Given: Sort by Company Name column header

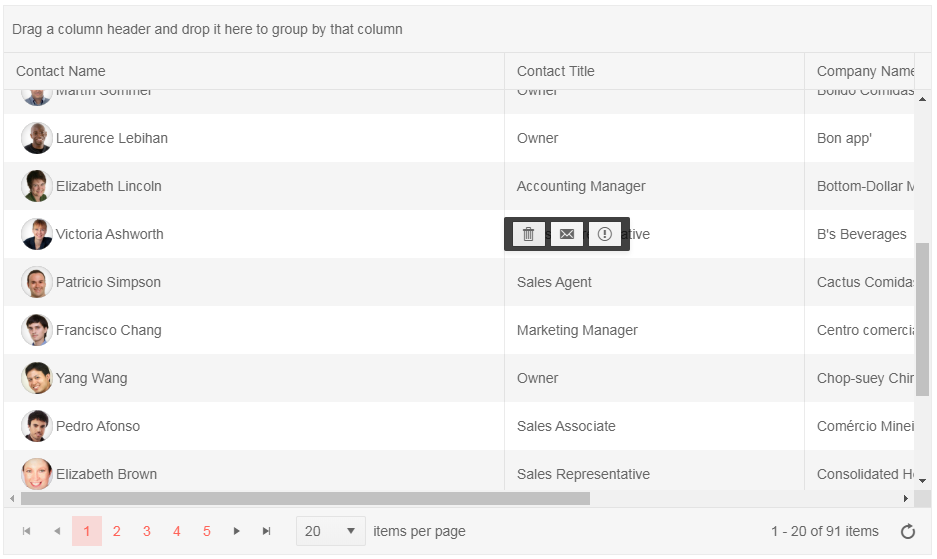Looking at the screenshot, I should coord(864,71).
